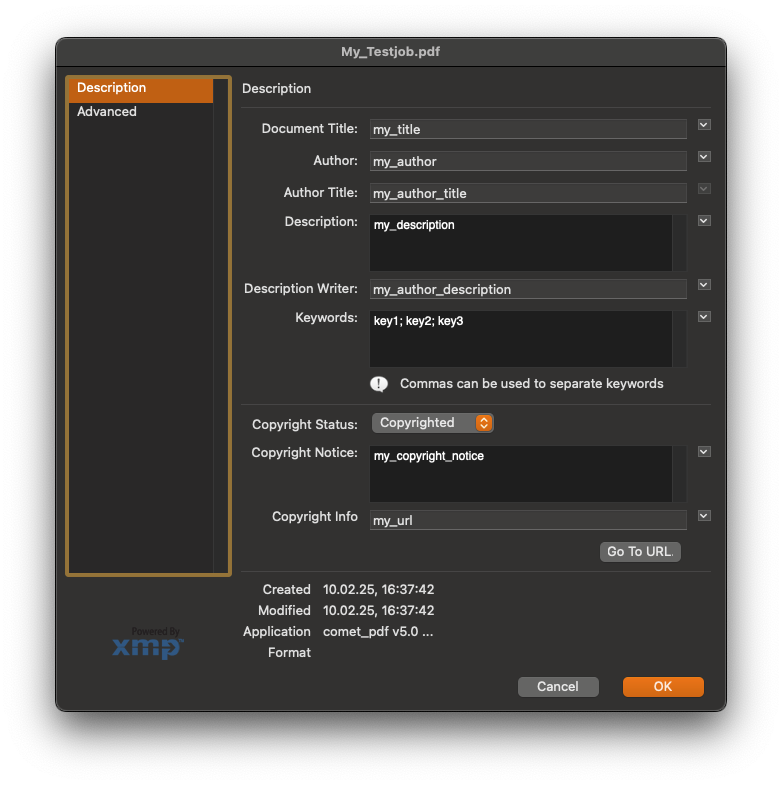Image resolution: width=782 pixels, height=785 pixels.
Task: Click the sidebar list scrollbar
Action: (x=220, y=325)
